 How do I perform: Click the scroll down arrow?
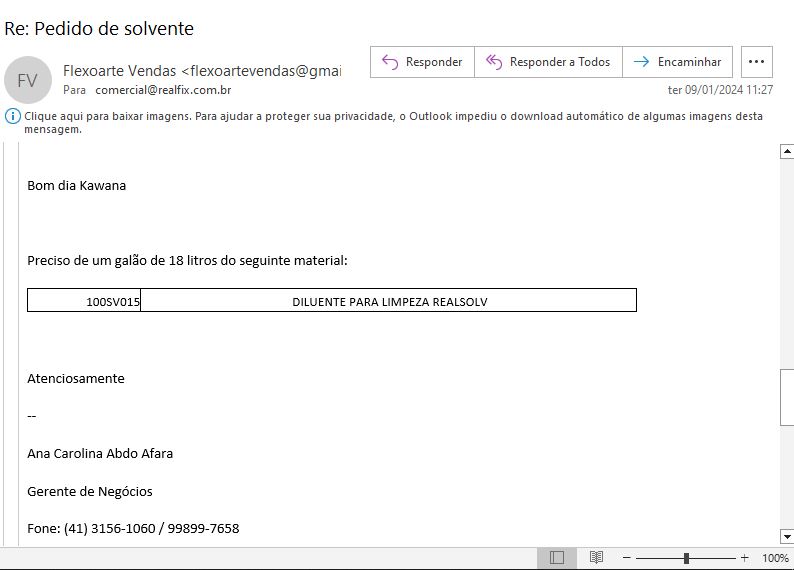click(x=786, y=537)
